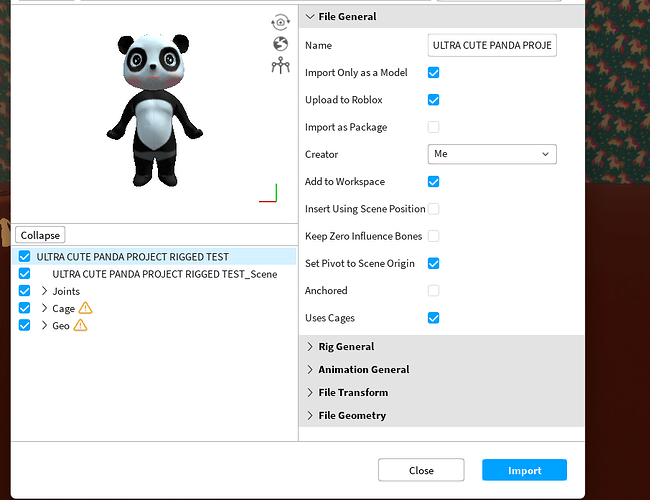650x500 pixels.
Task: Uncheck the Geo row checkbox
Action: 24,325
